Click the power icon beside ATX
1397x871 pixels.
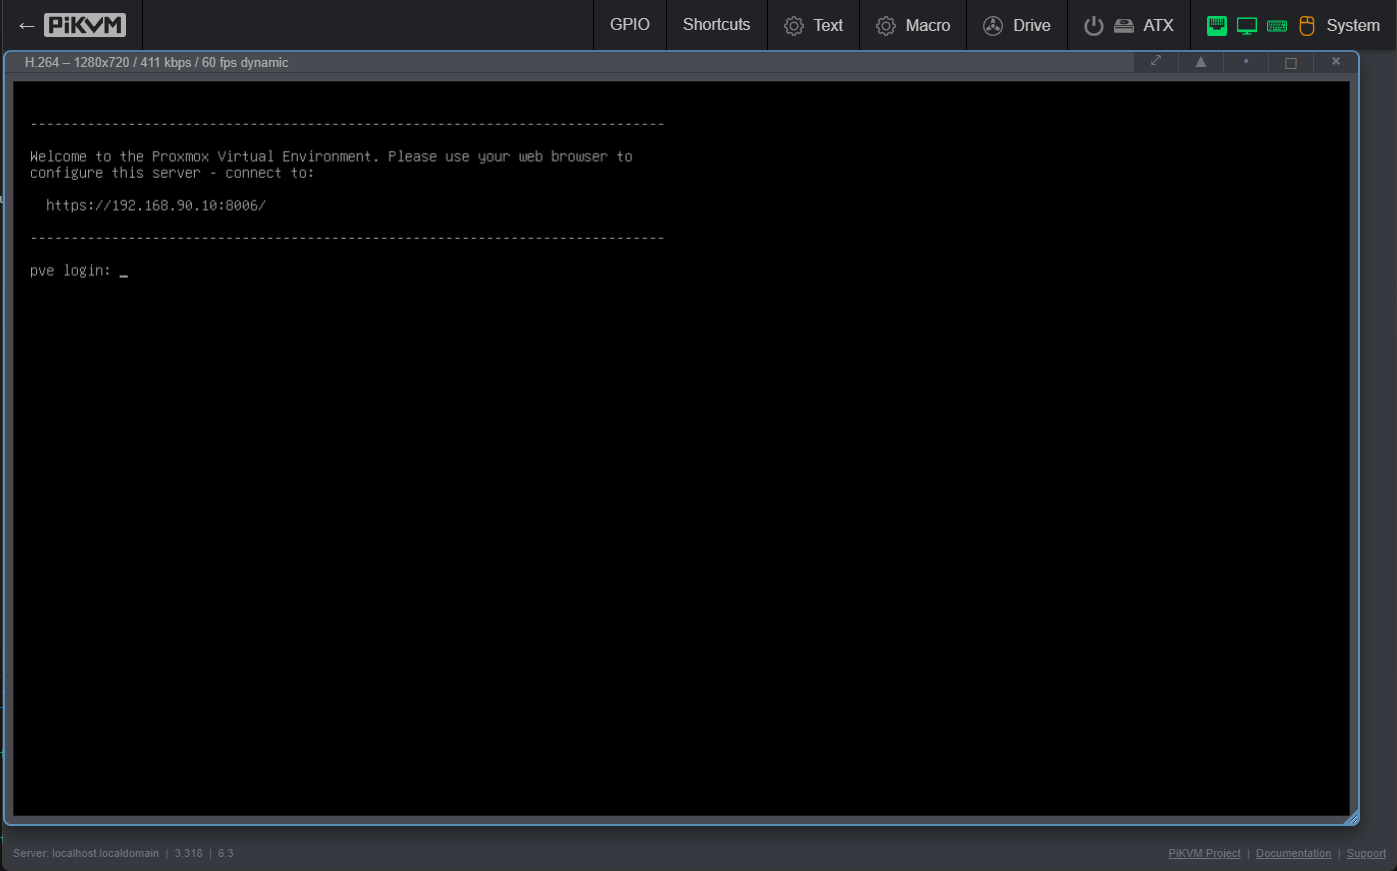(x=1093, y=25)
